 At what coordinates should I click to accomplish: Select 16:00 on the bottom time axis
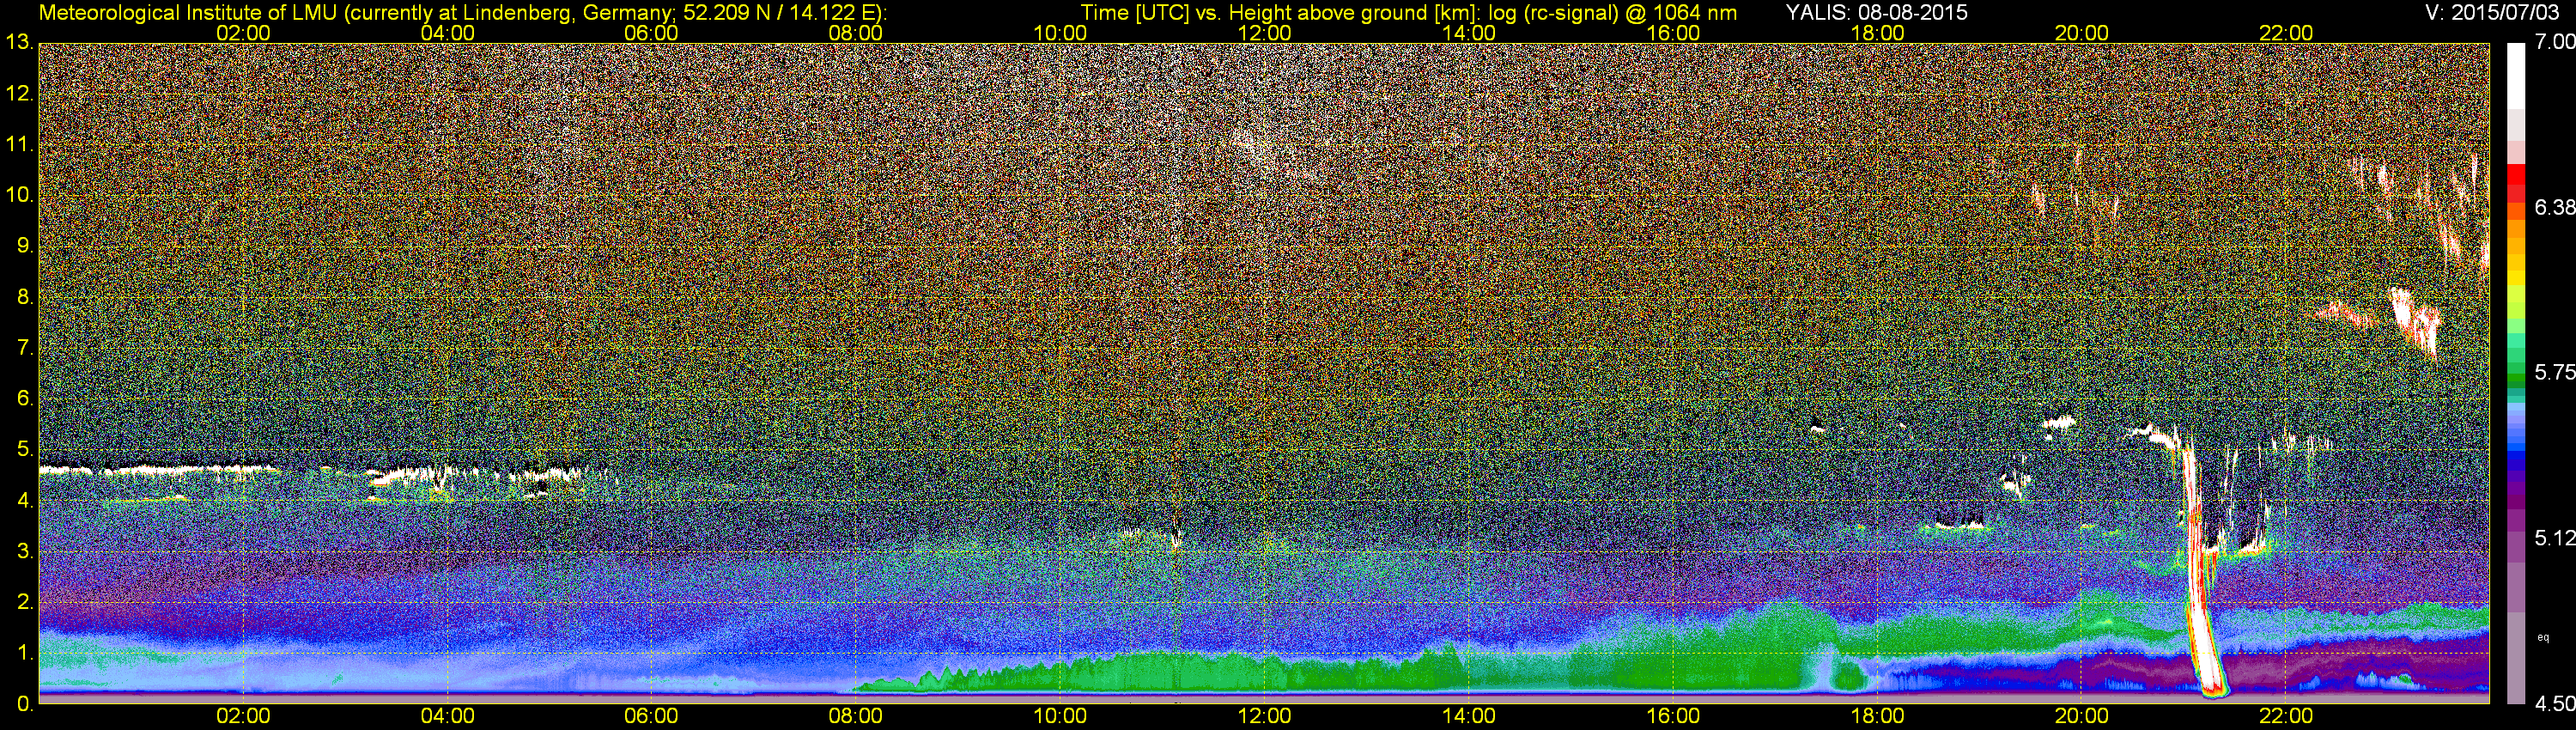coord(1673,716)
